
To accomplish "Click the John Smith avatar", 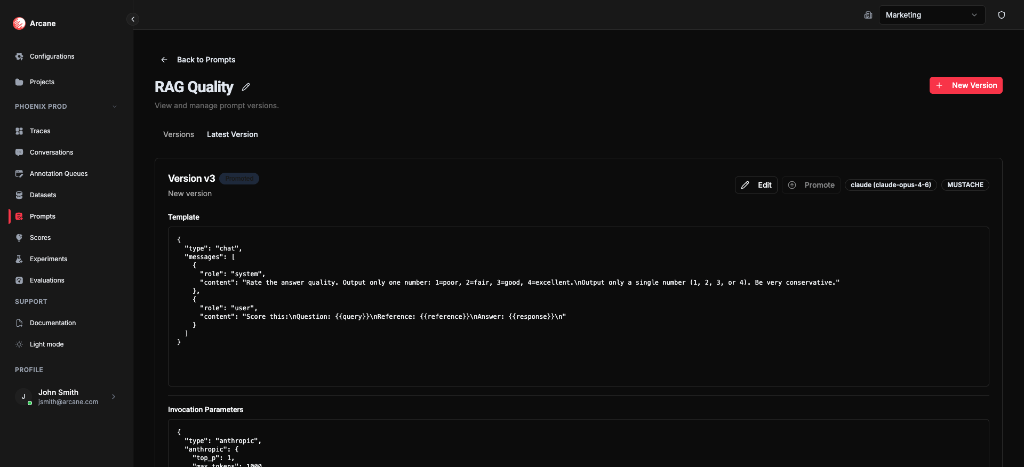I will coord(24,396).
